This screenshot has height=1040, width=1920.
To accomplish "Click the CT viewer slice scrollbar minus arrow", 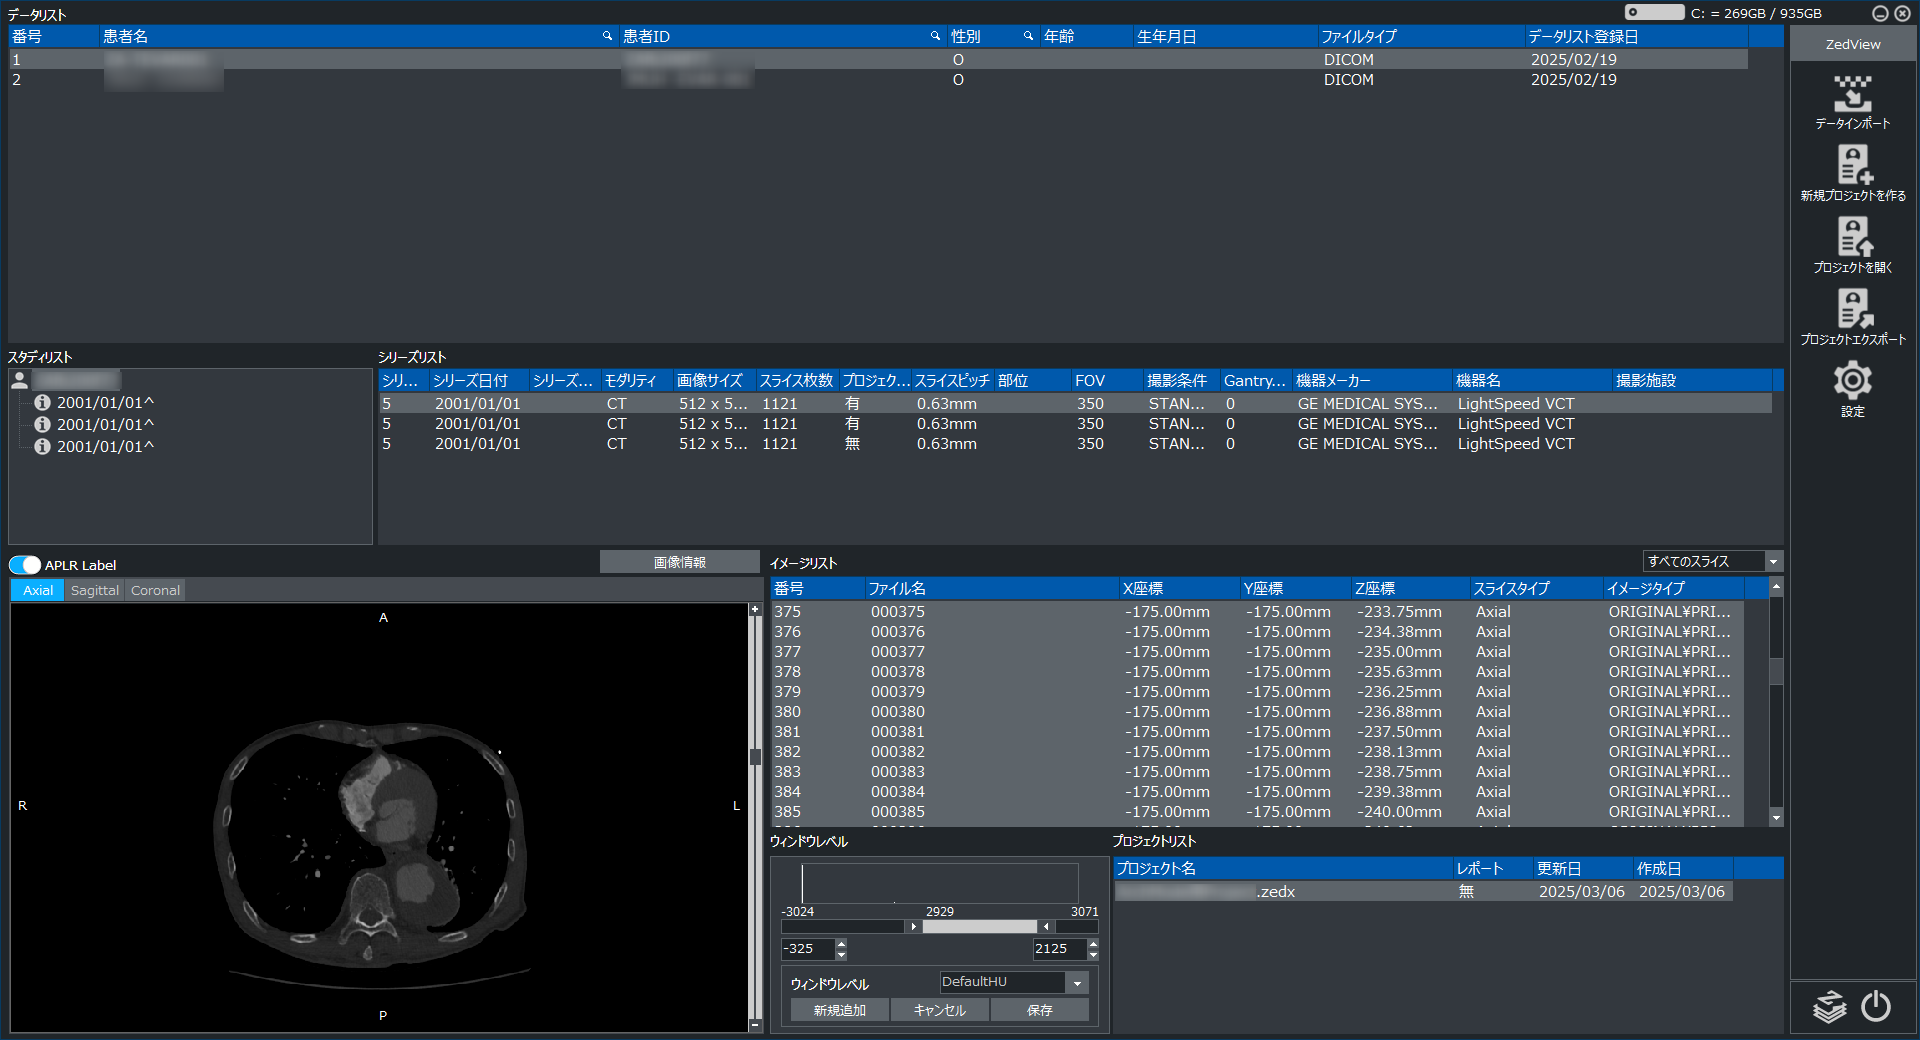I will point(756,1026).
